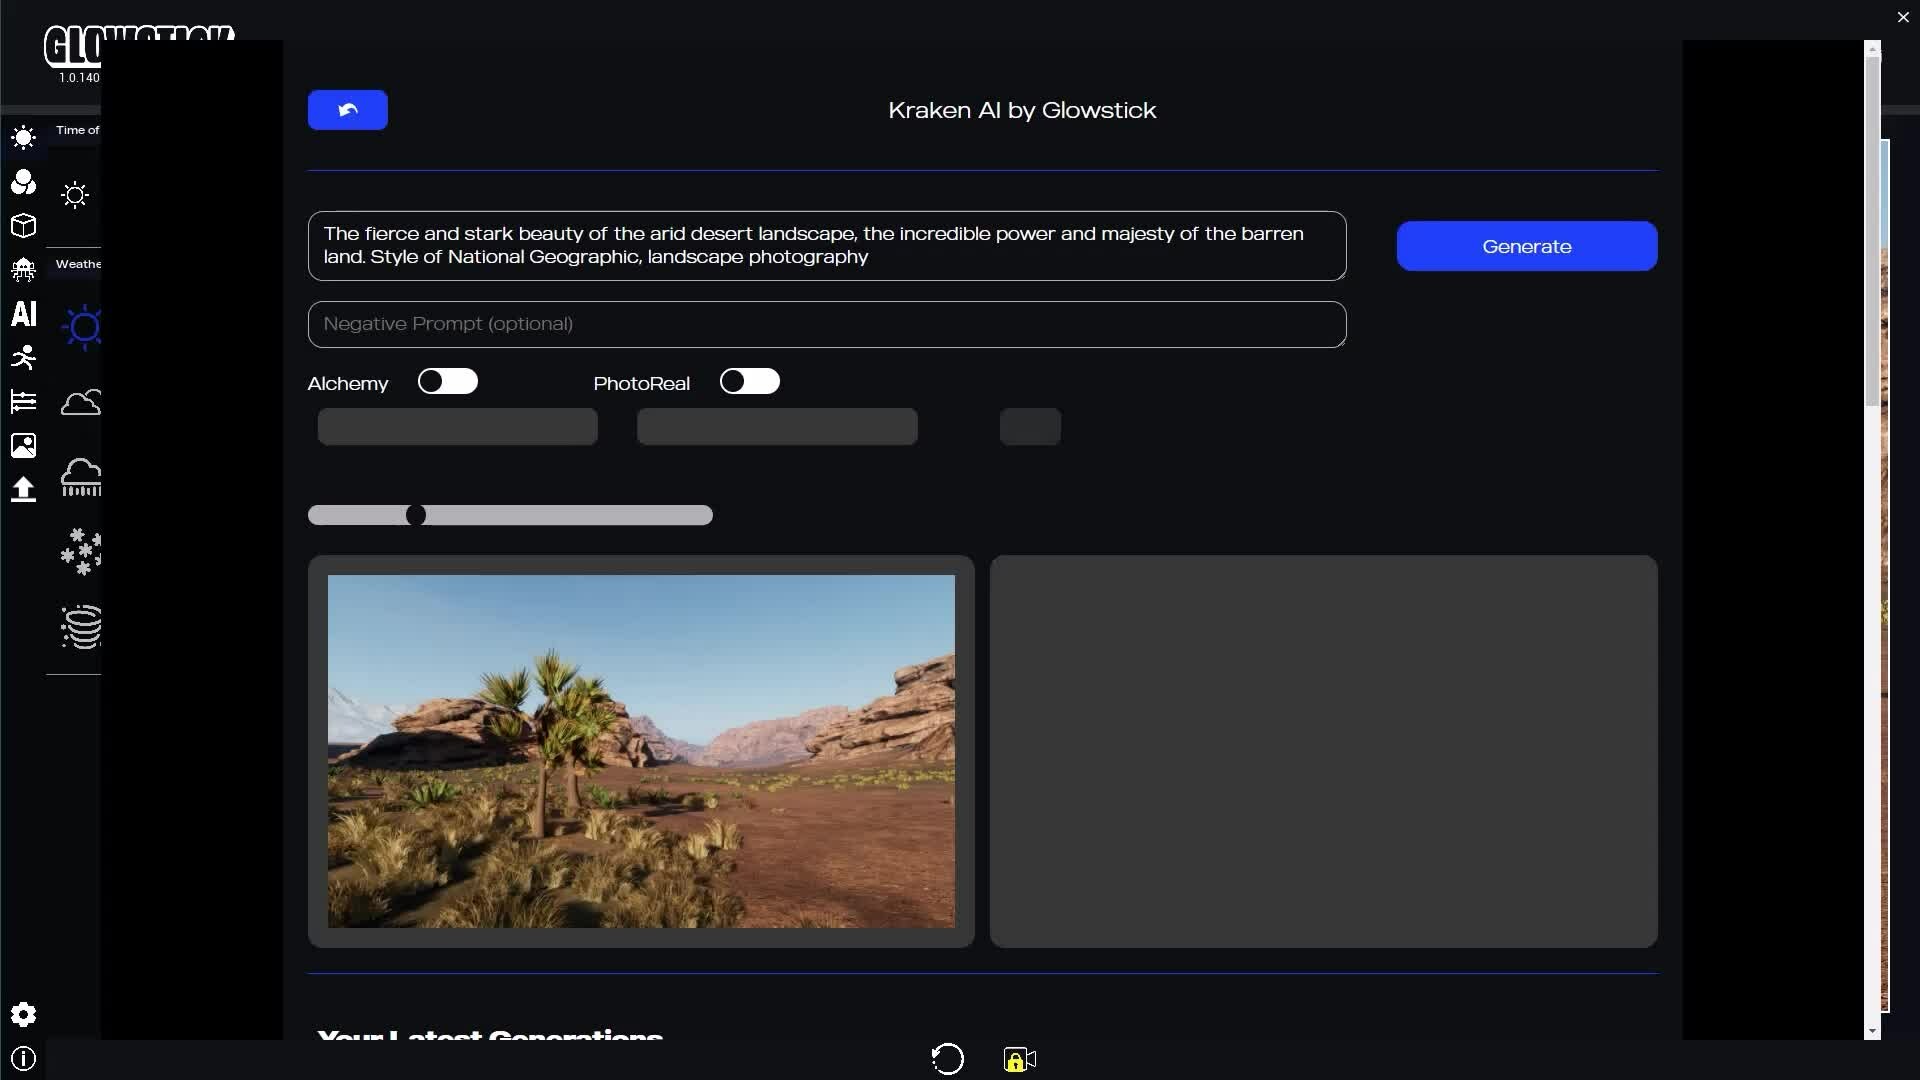Select the cloudy weather icon
This screenshot has height=1080, width=1920.
(x=81, y=403)
